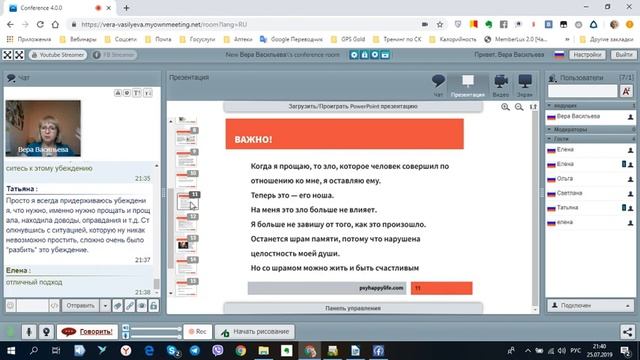Open Загрузить/Проиграть PowerPoint презентацию panel
The width and height of the screenshot is (640, 360).
tap(353, 107)
